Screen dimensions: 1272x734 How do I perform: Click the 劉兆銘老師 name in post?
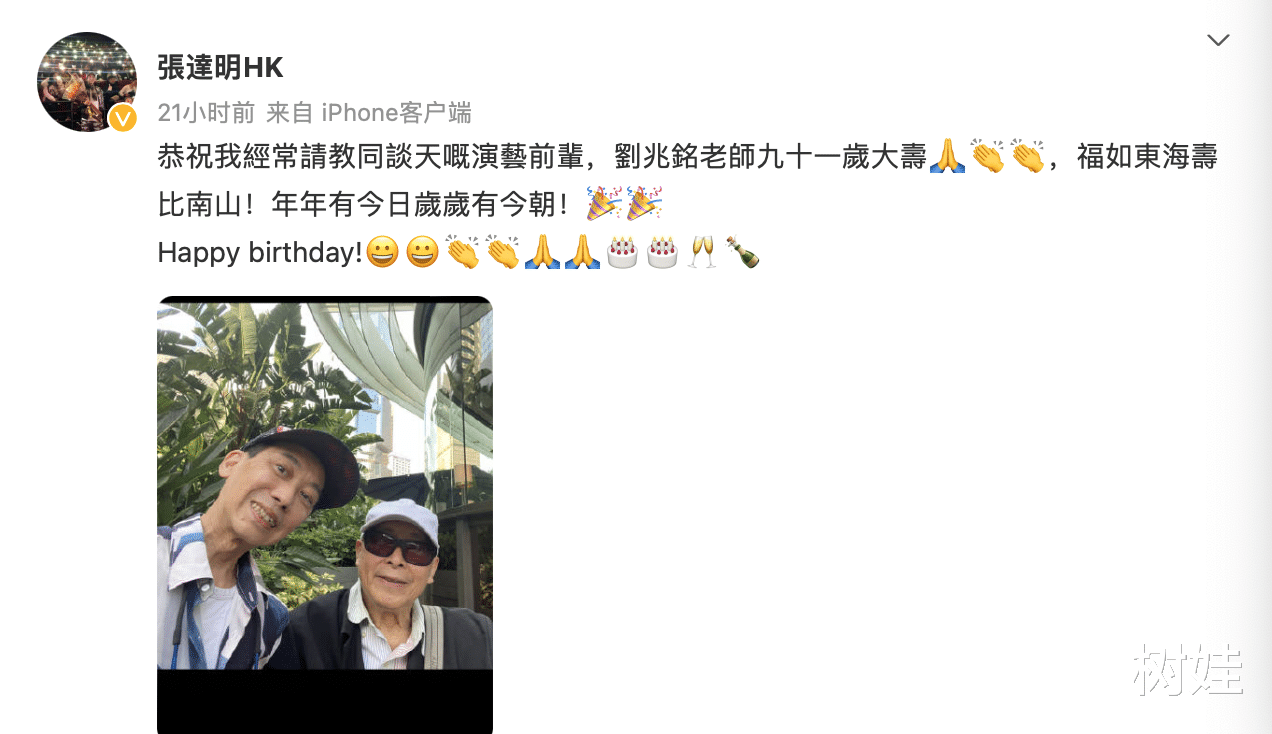pos(710,157)
